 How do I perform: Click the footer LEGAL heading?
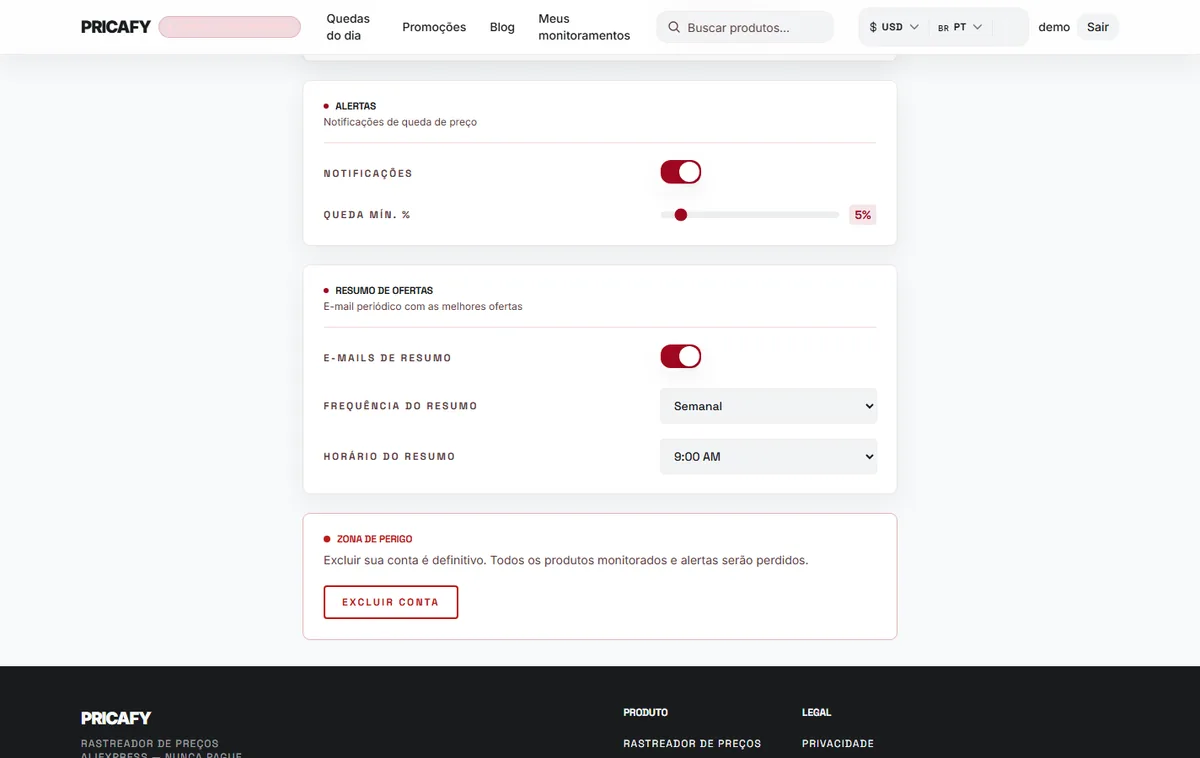coord(817,712)
